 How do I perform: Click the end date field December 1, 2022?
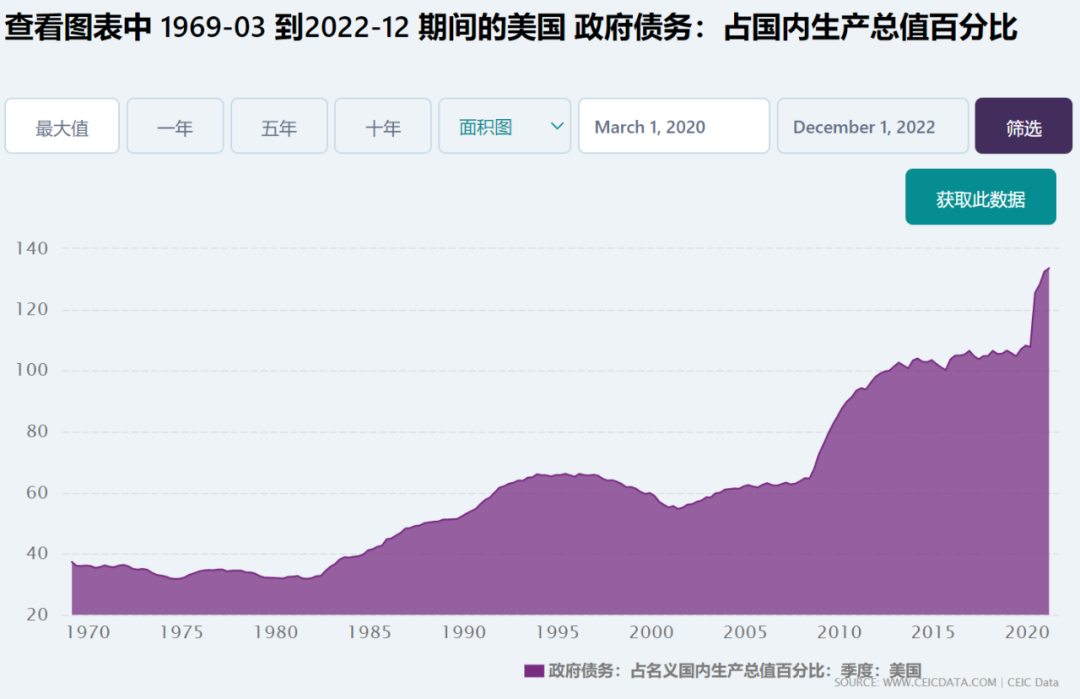(x=873, y=126)
